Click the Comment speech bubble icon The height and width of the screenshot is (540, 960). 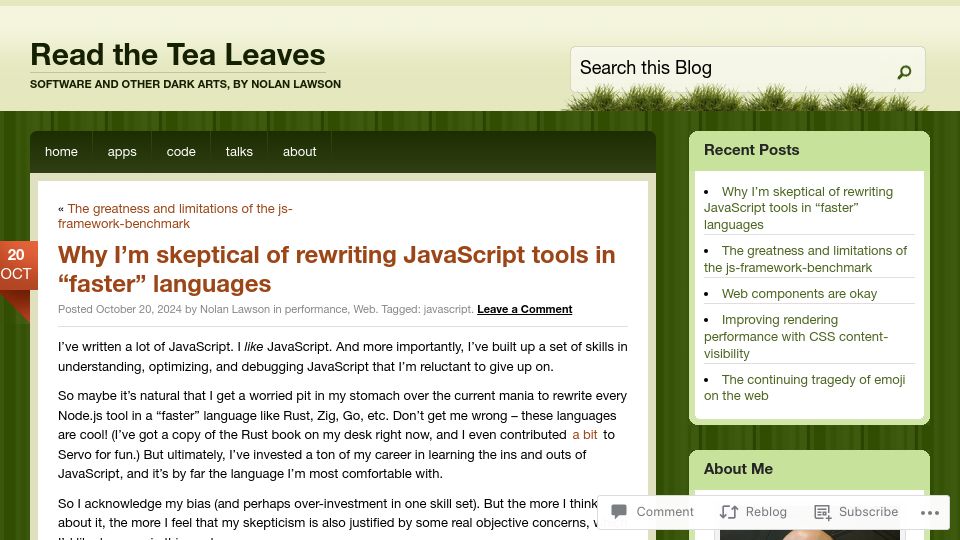[619, 511]
